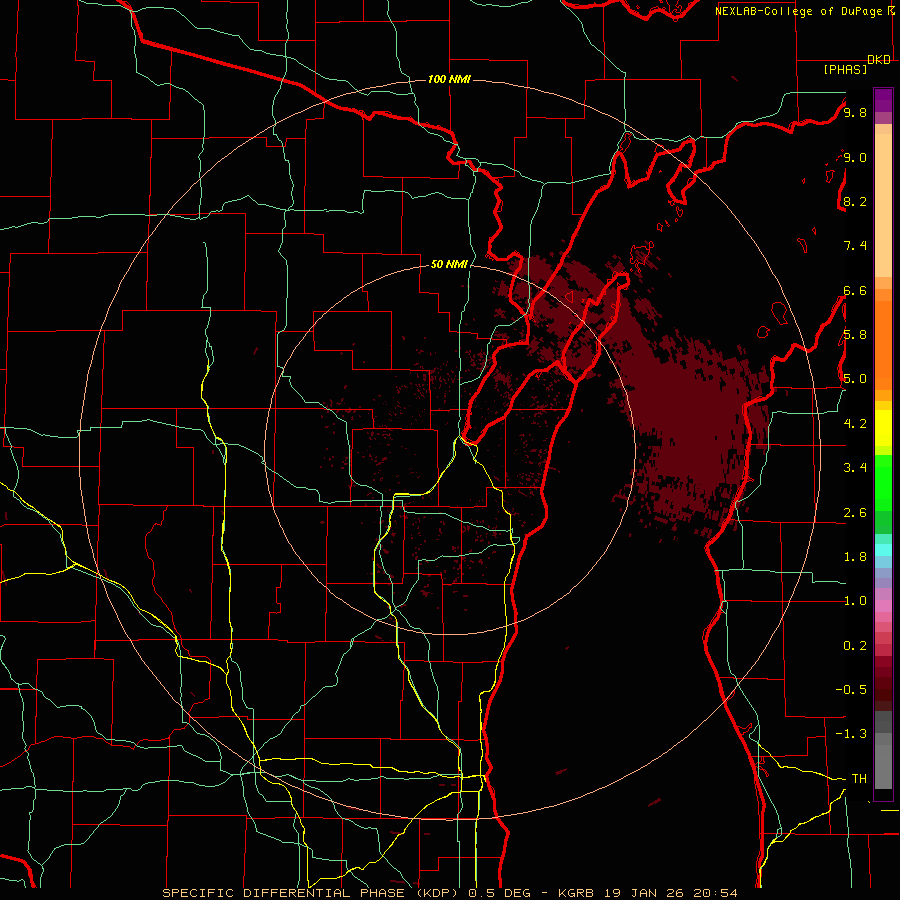900x900 pixels.
Task: Pick the cyan band of the color scale
Action: [883, 550]
